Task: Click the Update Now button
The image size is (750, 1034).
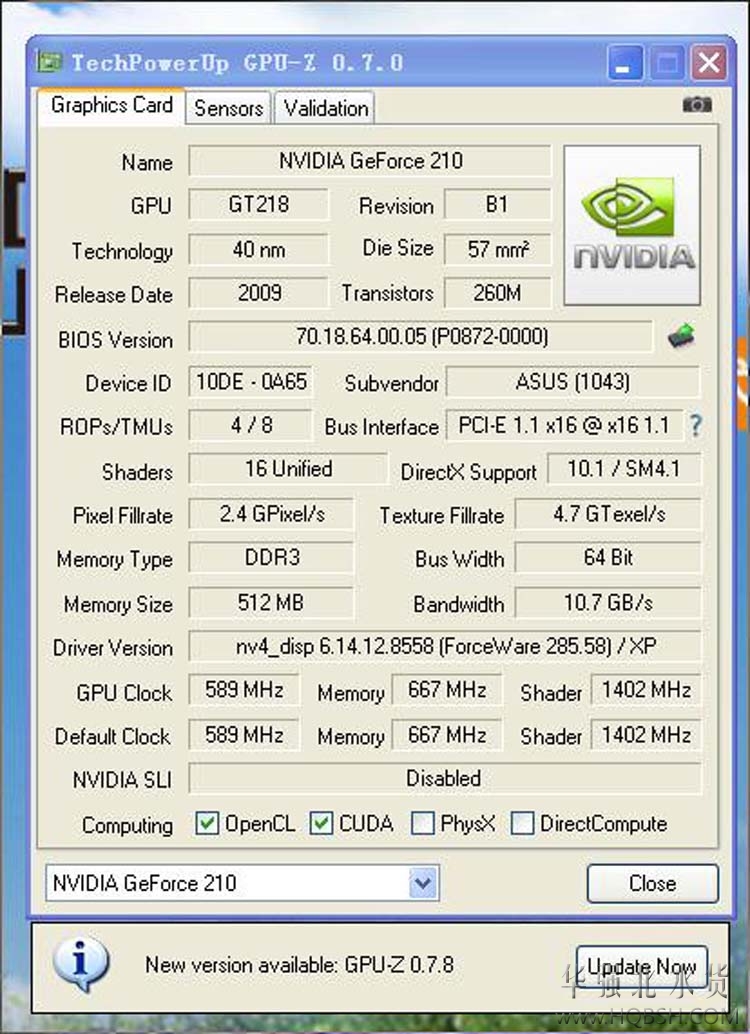Action: 641,967
